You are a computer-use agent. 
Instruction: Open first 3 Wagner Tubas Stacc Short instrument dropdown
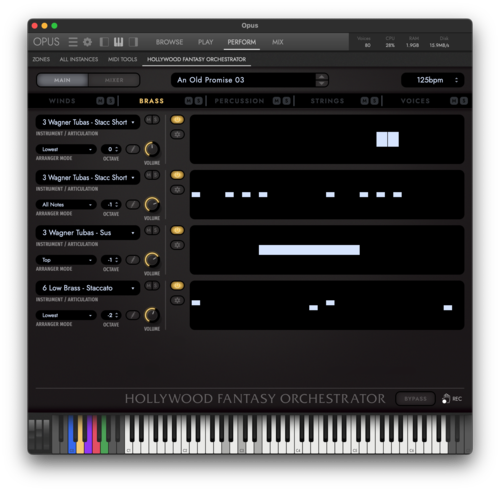click(x=88, y=122)
